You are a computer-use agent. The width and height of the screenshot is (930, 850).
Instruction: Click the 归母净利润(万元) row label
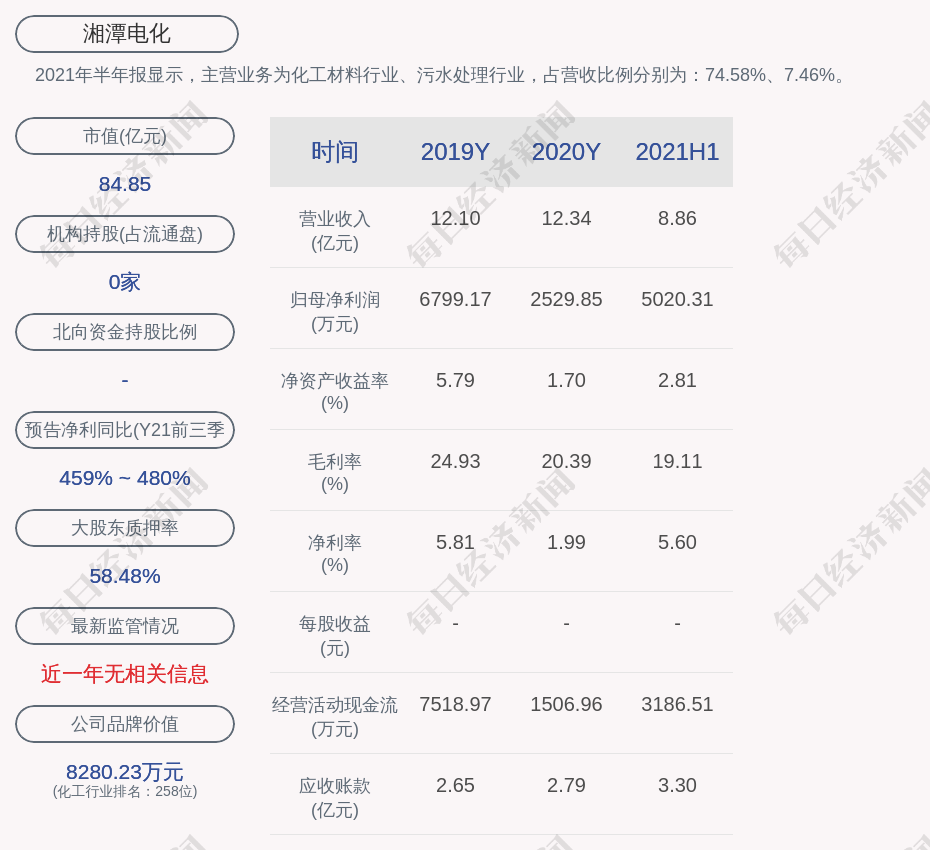[335, 312]
